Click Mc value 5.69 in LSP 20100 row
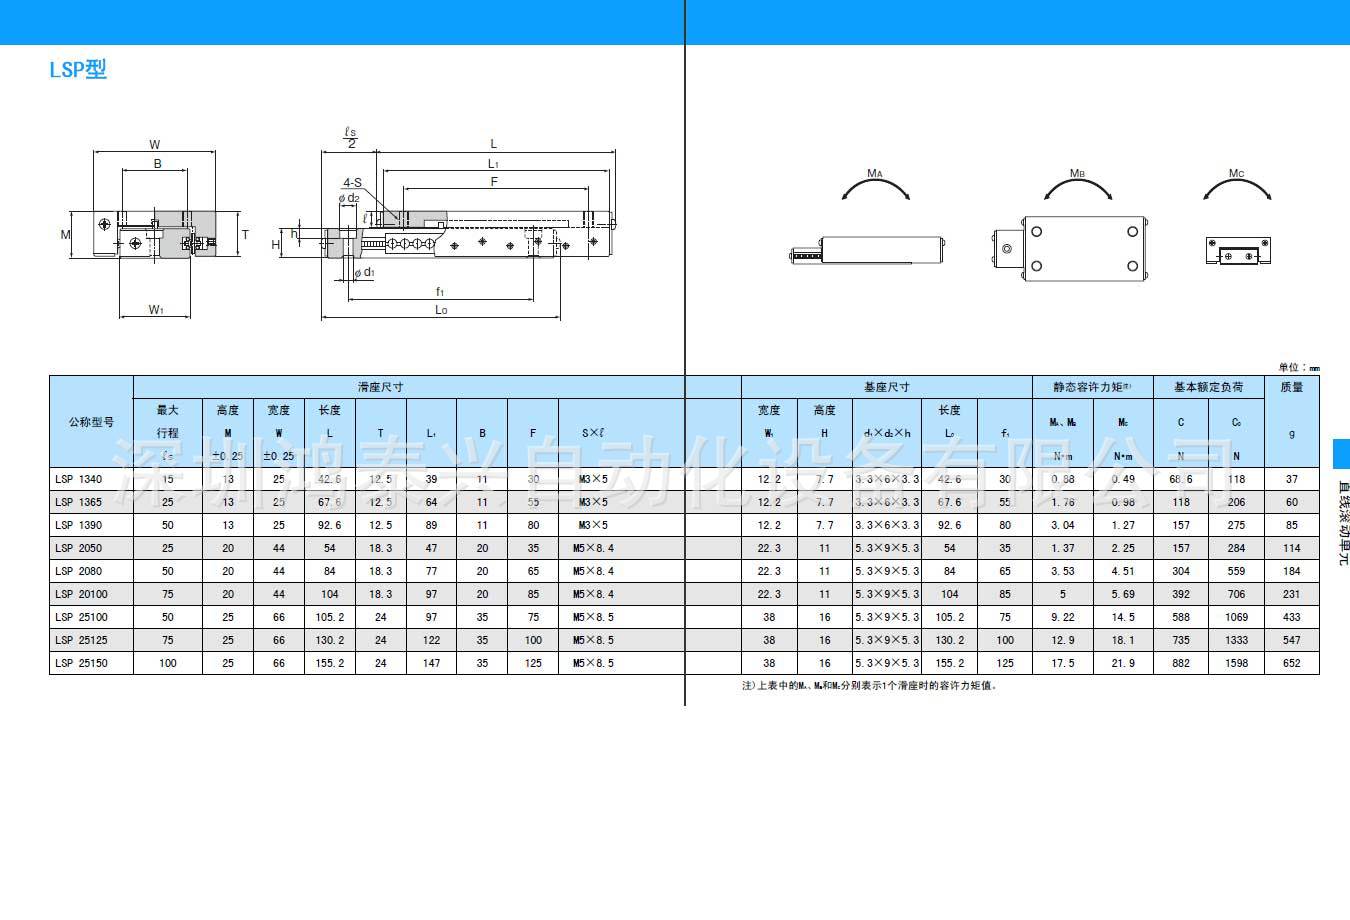Viewport: 1350px width, 920px height. pos(1123,594)
